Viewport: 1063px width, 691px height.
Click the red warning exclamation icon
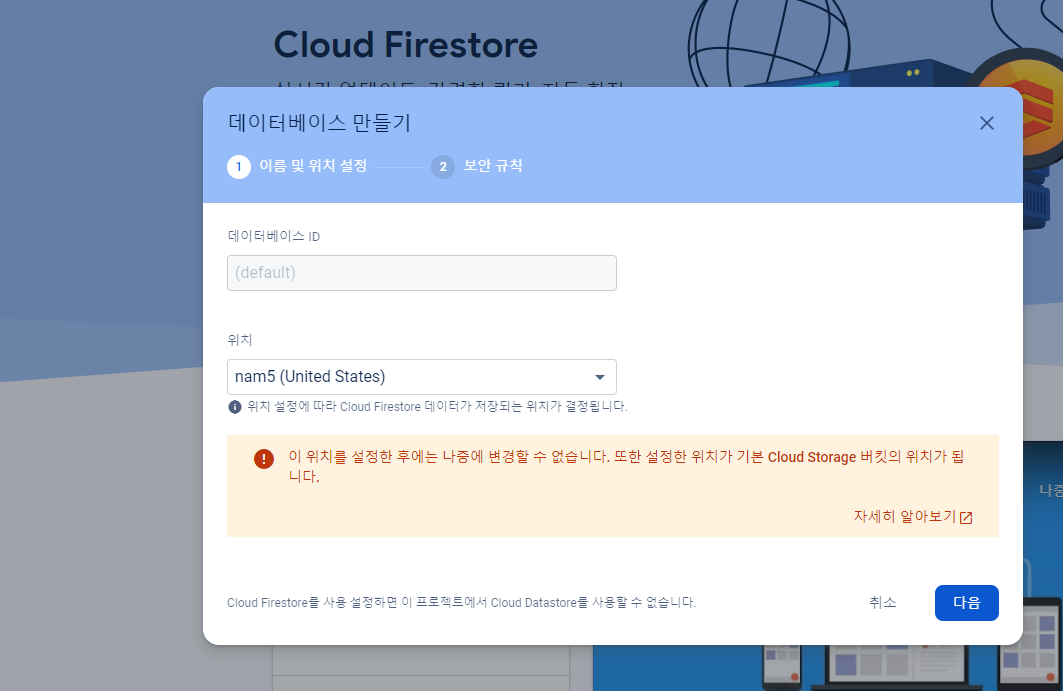click(x=264, y=459)
